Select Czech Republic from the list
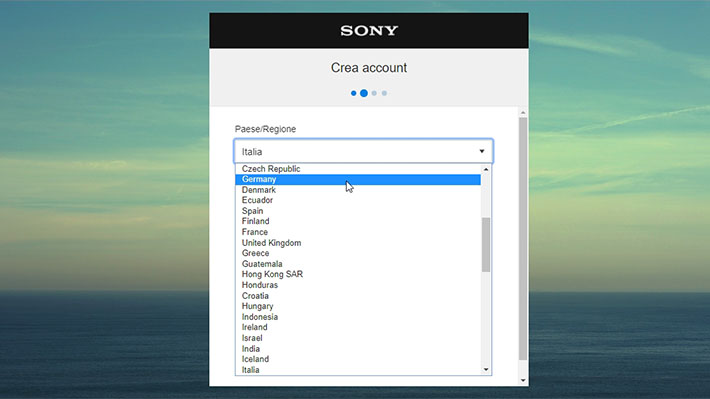 [358, 169]
